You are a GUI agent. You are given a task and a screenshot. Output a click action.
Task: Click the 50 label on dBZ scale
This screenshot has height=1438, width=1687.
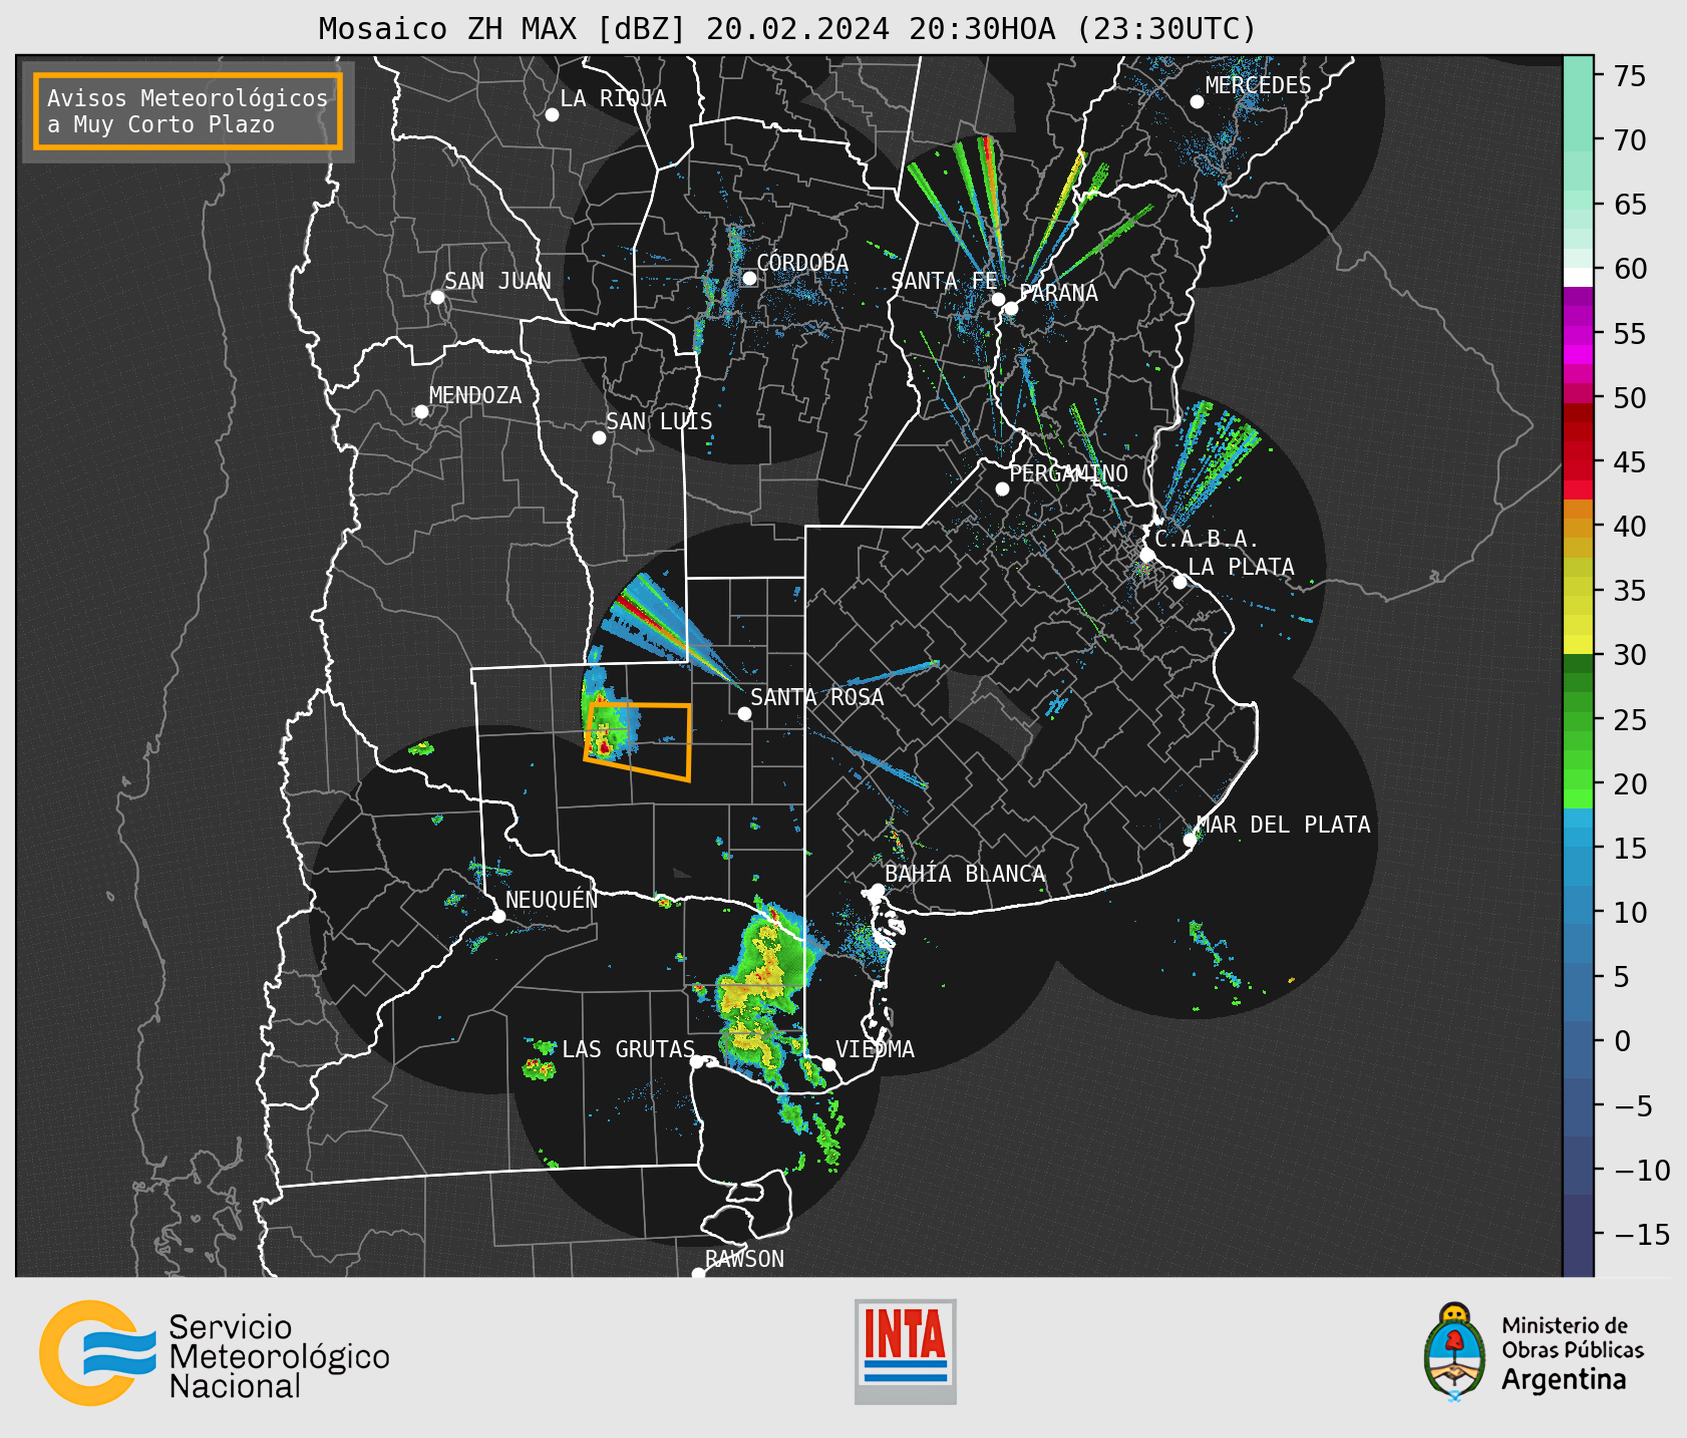coord(1629,398)
